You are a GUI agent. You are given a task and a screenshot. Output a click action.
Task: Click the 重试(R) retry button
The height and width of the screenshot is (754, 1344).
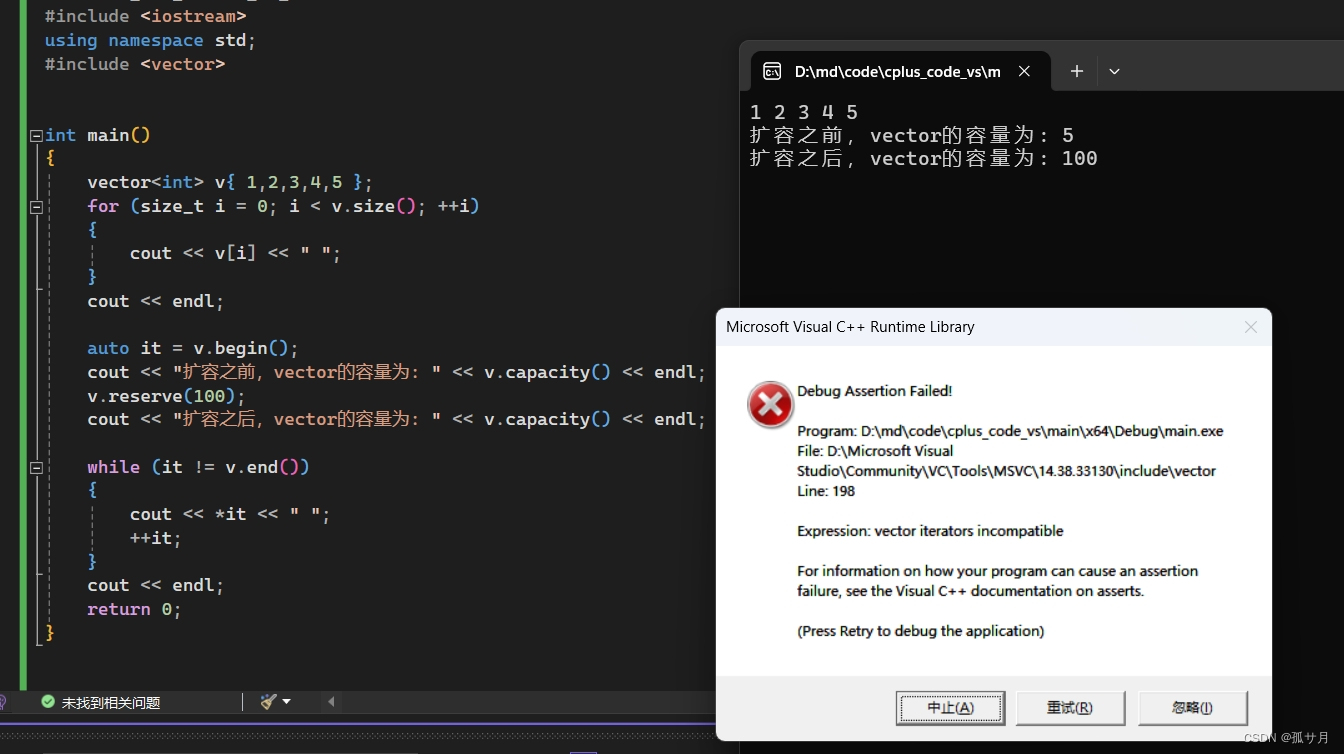click(x=1070, y=708)
